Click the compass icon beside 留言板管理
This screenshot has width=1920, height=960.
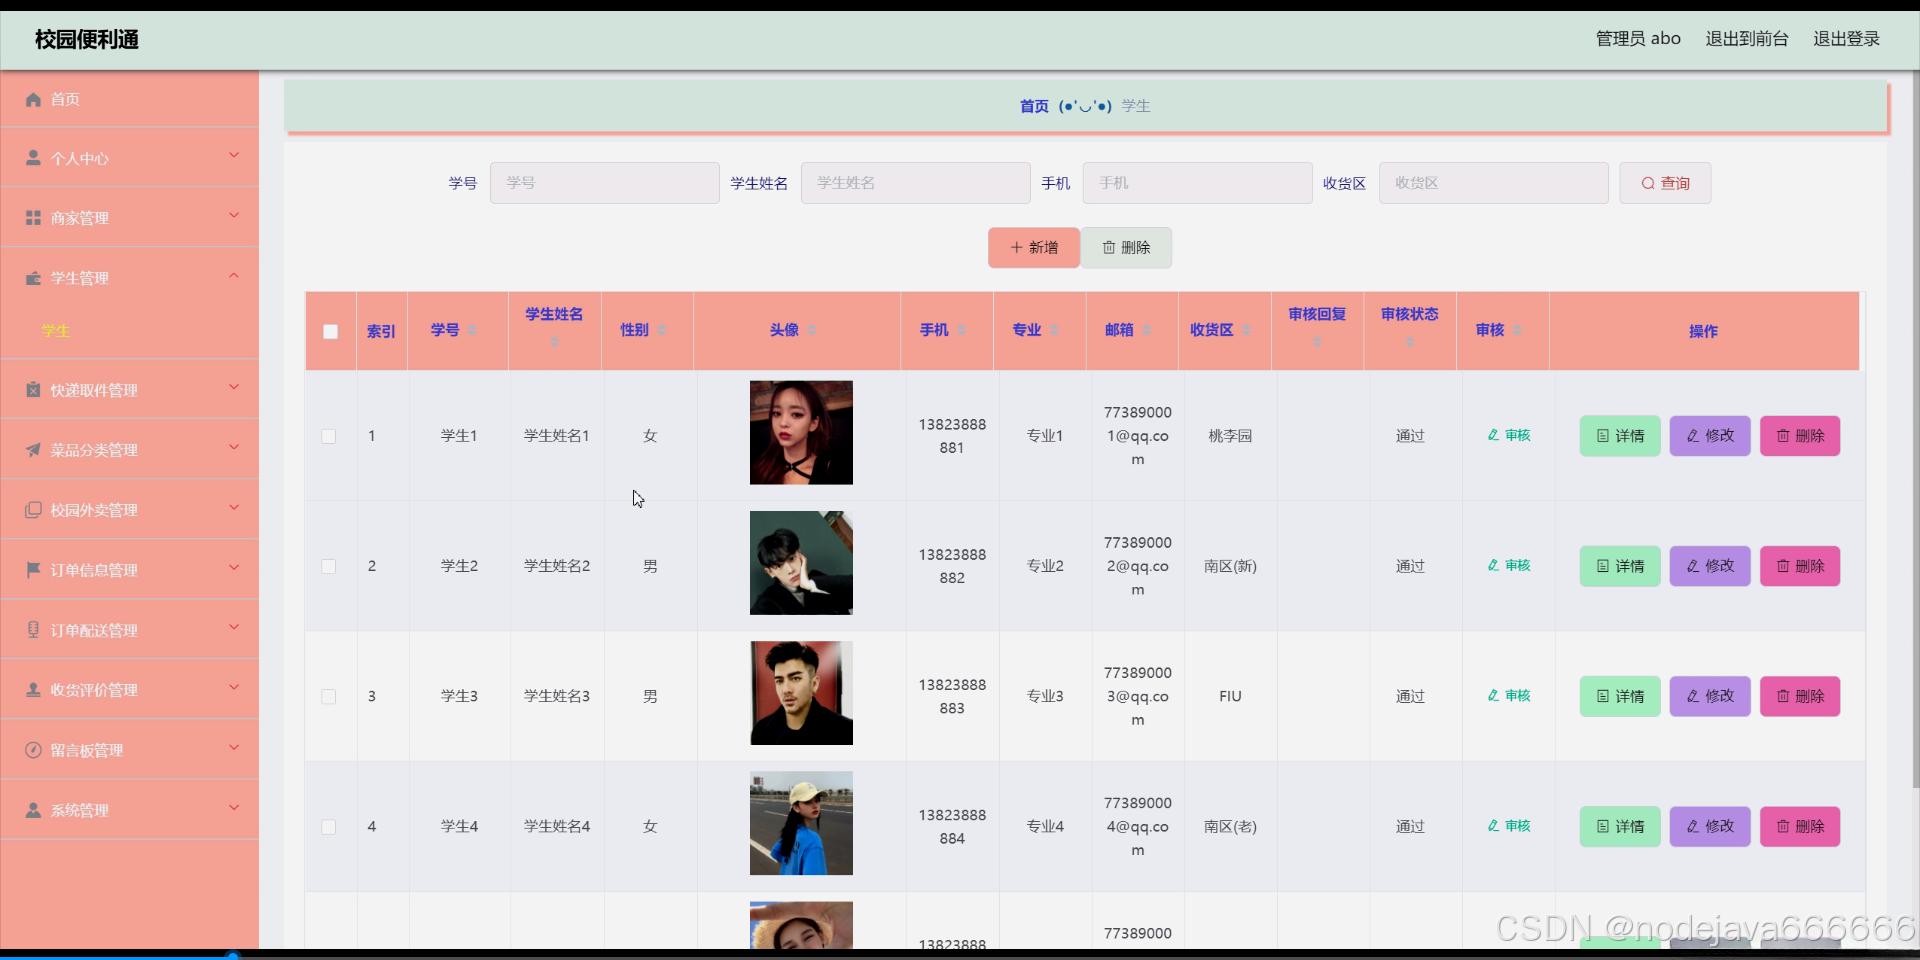tap(33, 750)
